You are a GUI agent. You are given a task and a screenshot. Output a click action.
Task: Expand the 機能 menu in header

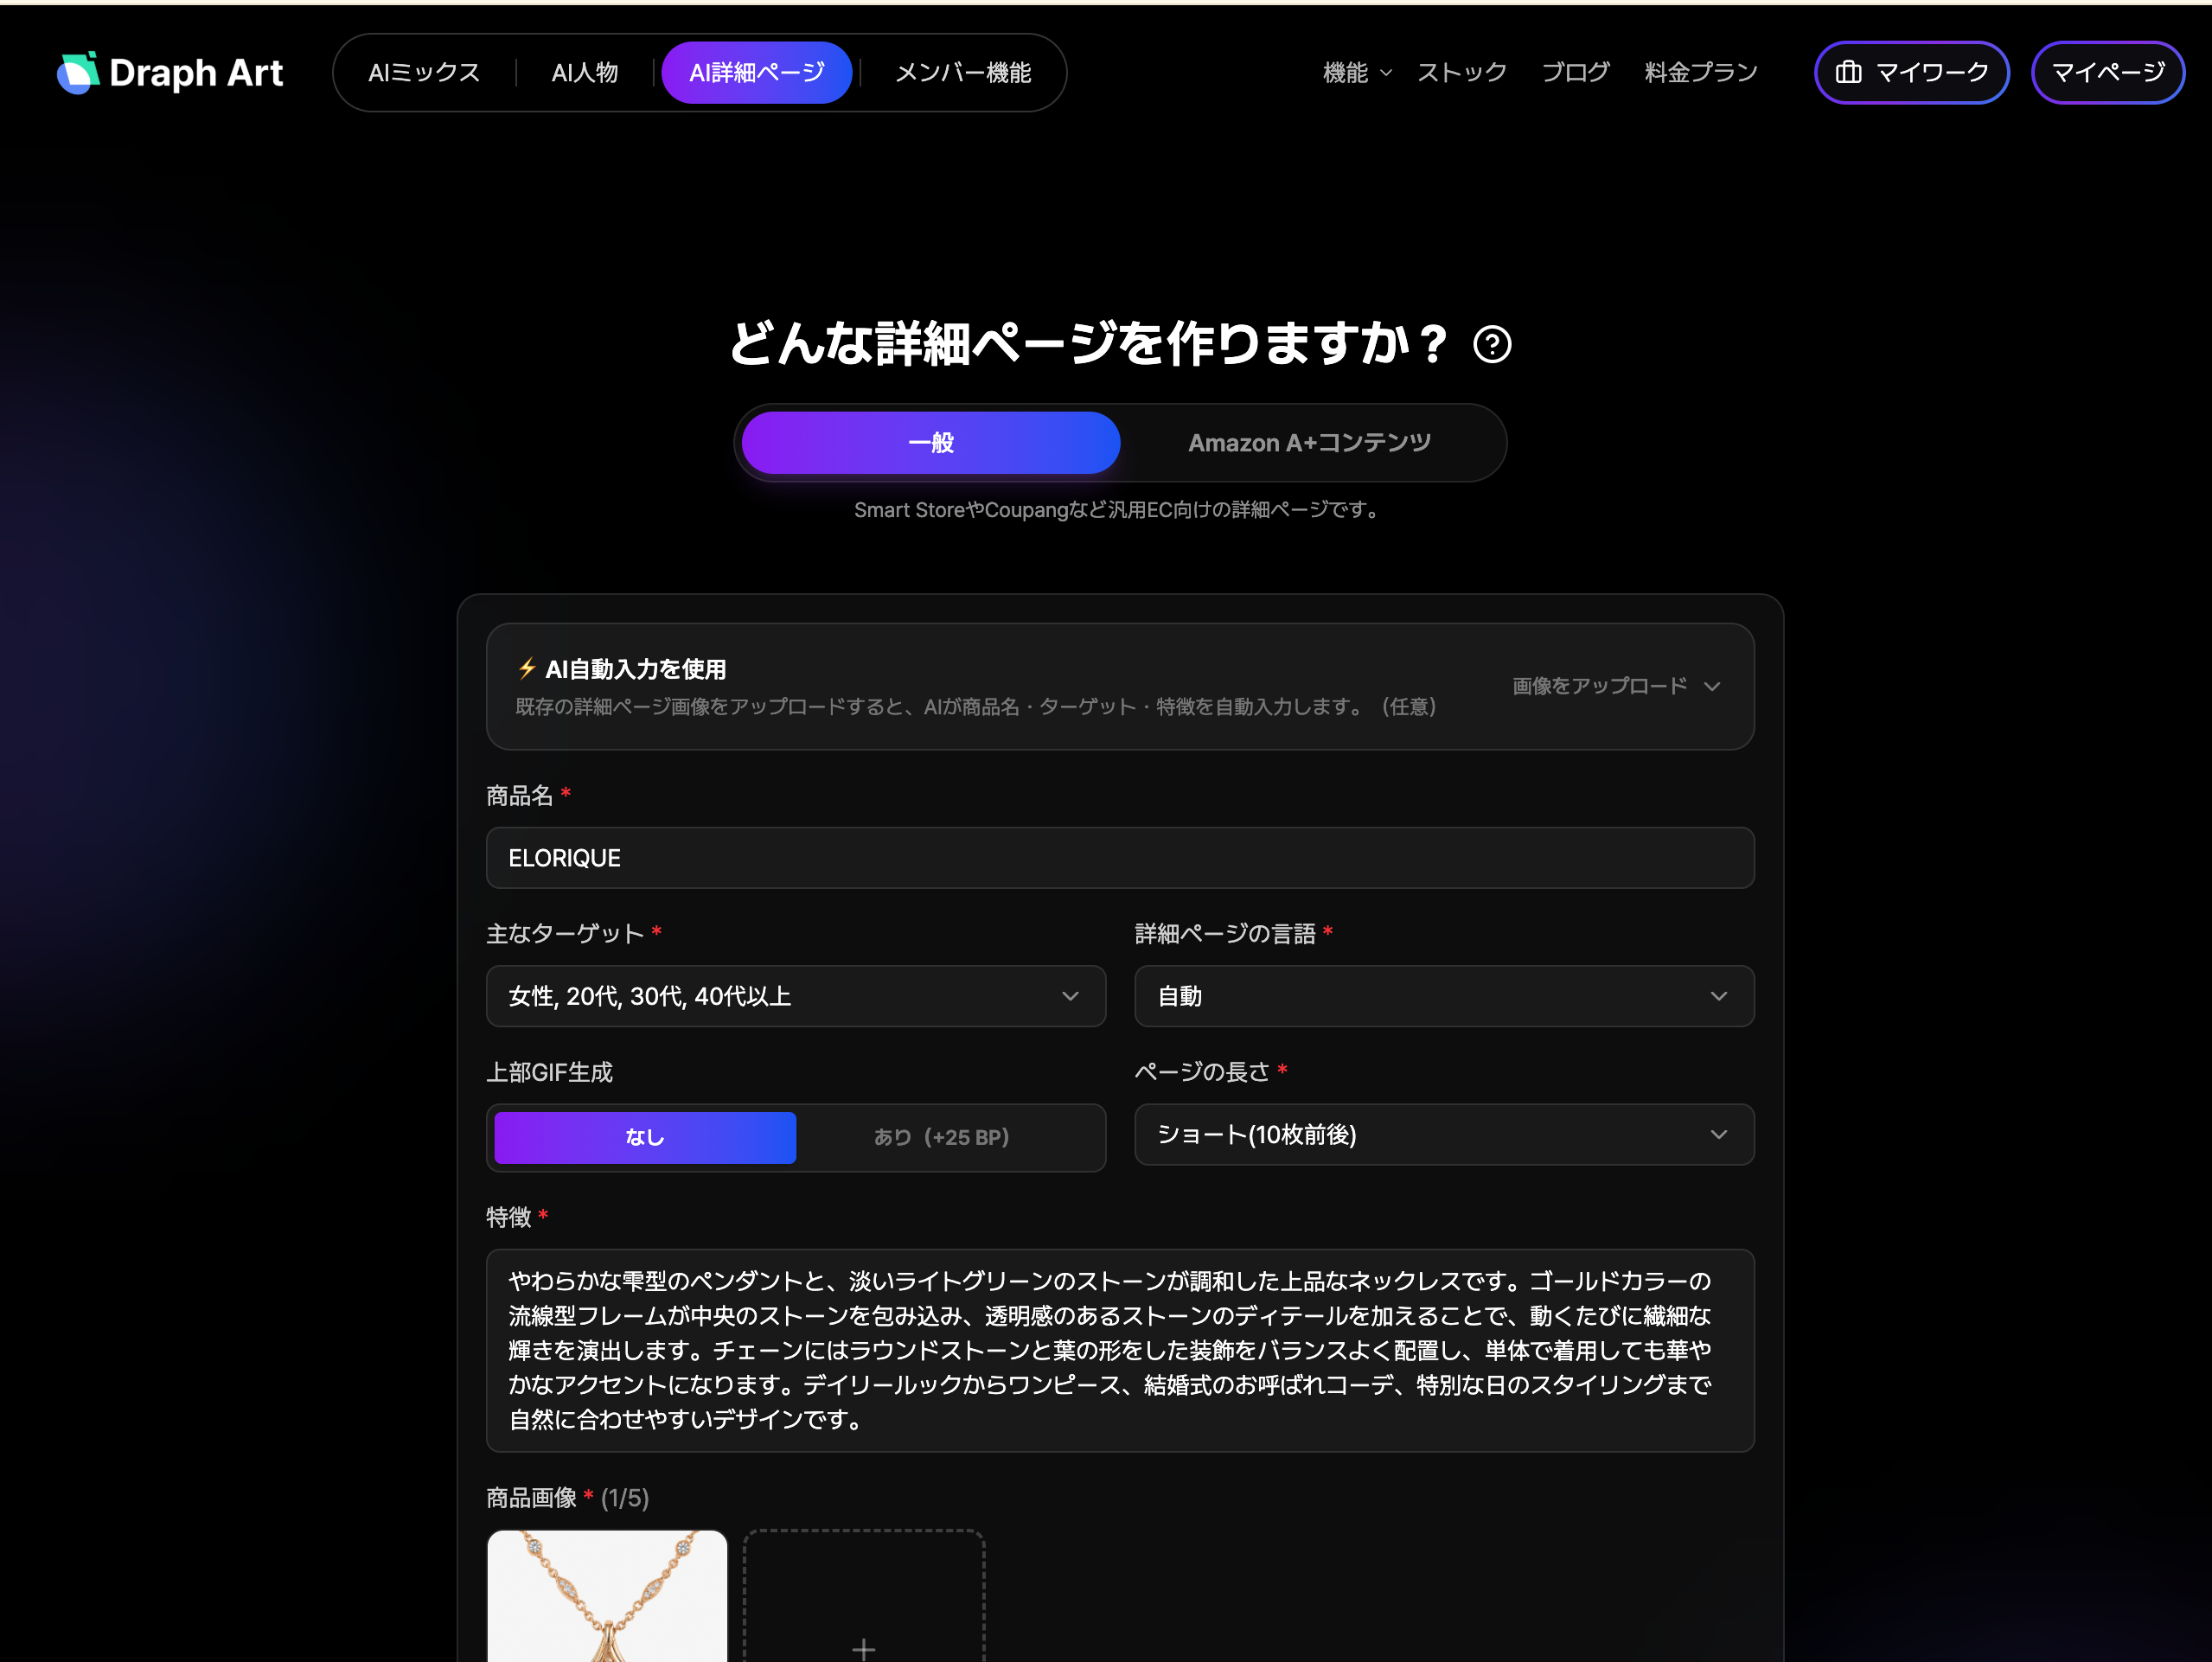click(x=1356, y=73)
